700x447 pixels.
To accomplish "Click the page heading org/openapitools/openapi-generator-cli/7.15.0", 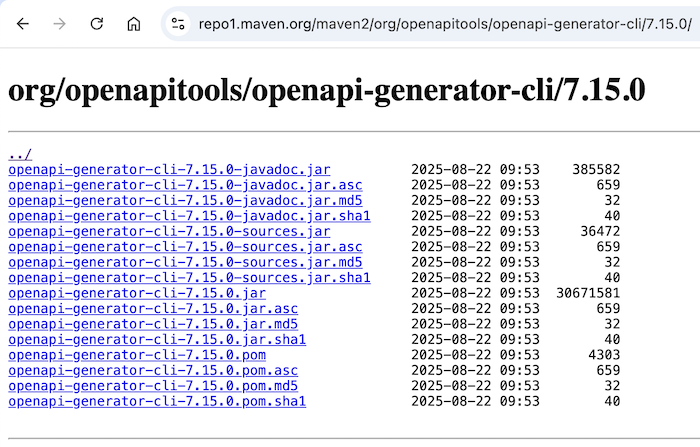I will coord(327,91).
